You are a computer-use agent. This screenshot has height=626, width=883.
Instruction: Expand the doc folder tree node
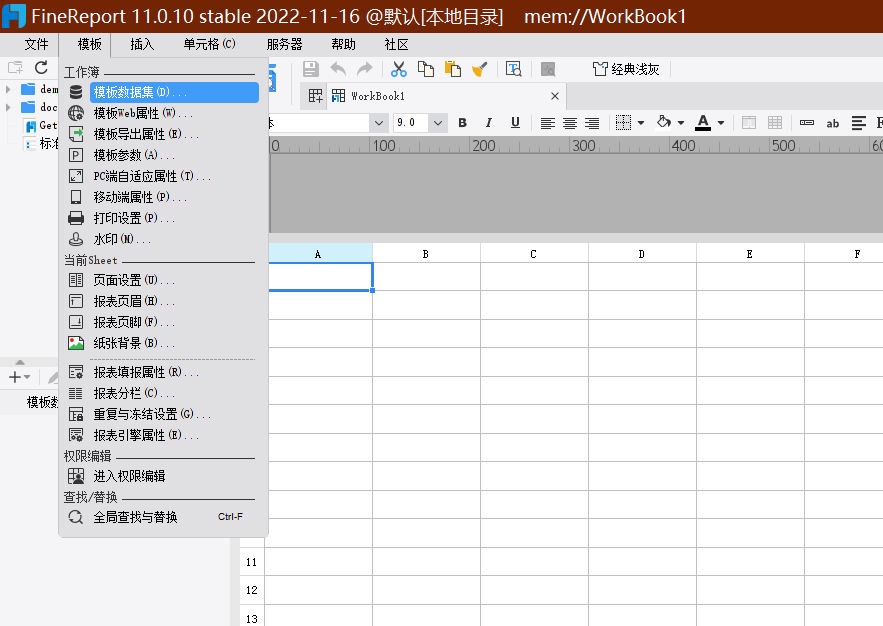[x=8, y=107]
